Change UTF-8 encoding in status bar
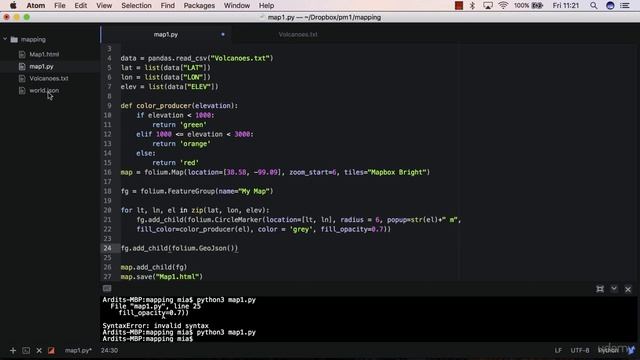This screenshot has height=360, width=640. tap(580, 351)
